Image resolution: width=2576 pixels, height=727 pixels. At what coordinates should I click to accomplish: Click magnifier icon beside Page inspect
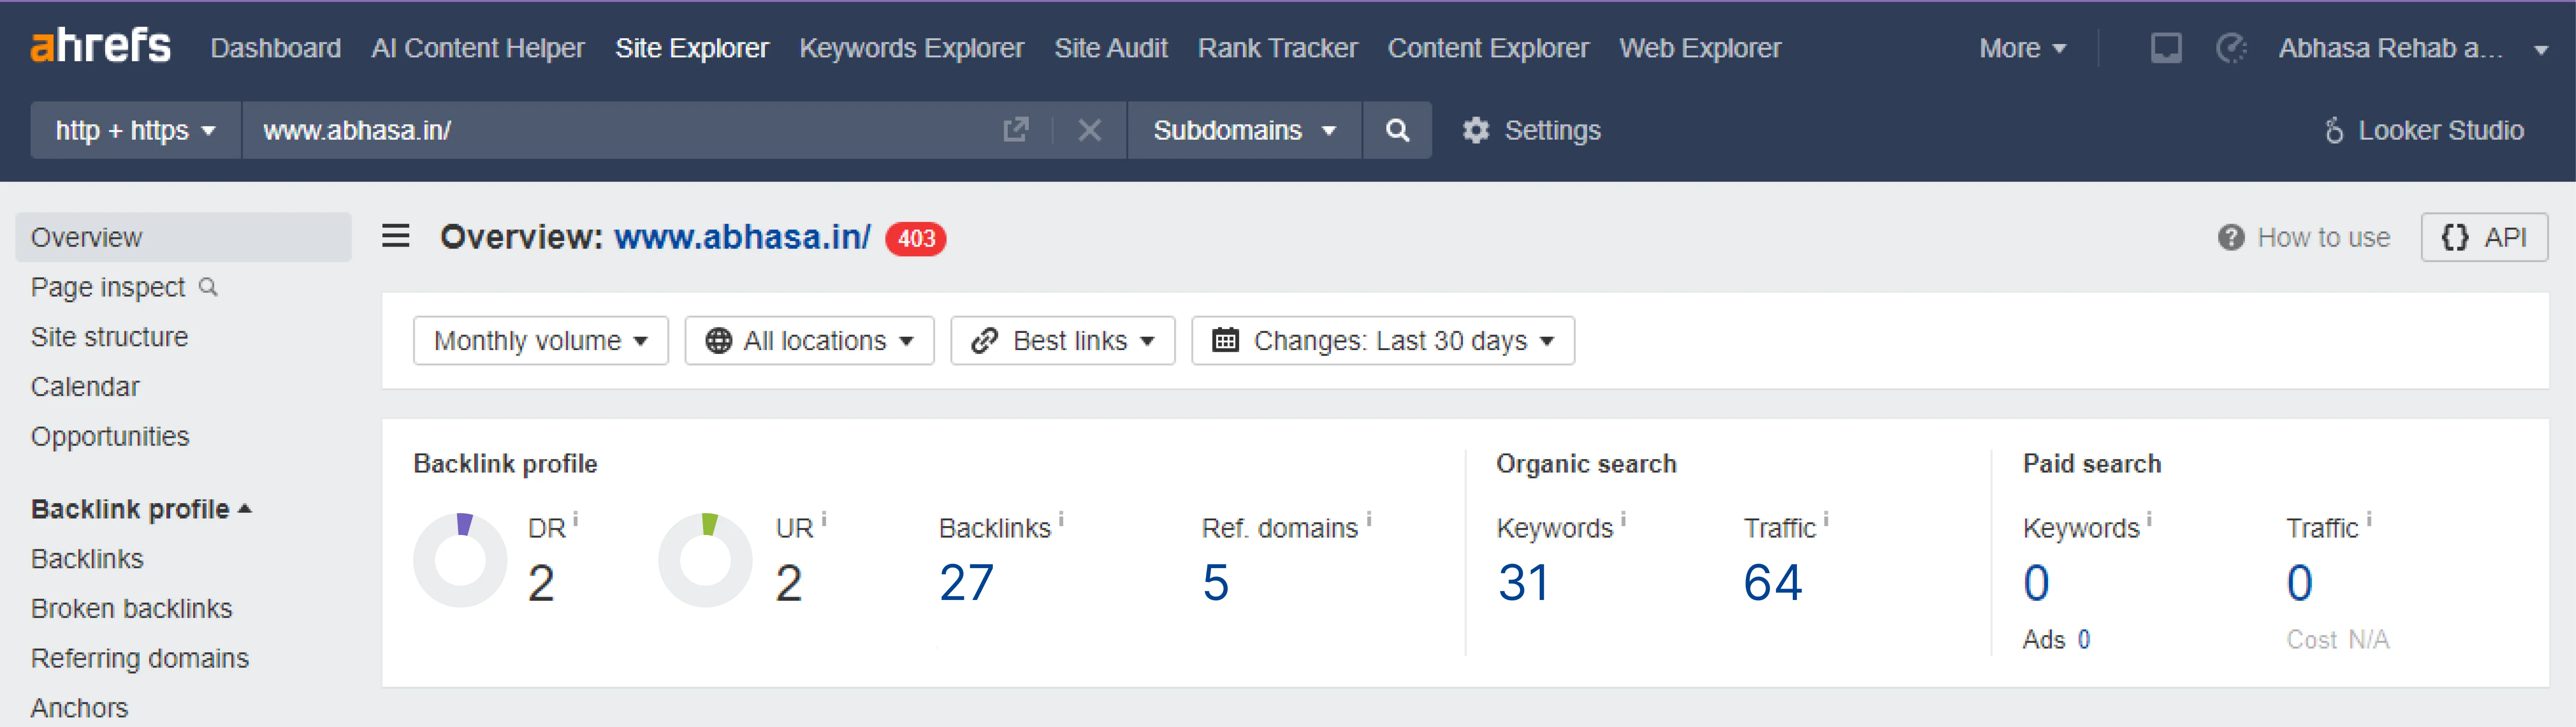[208, 287]
